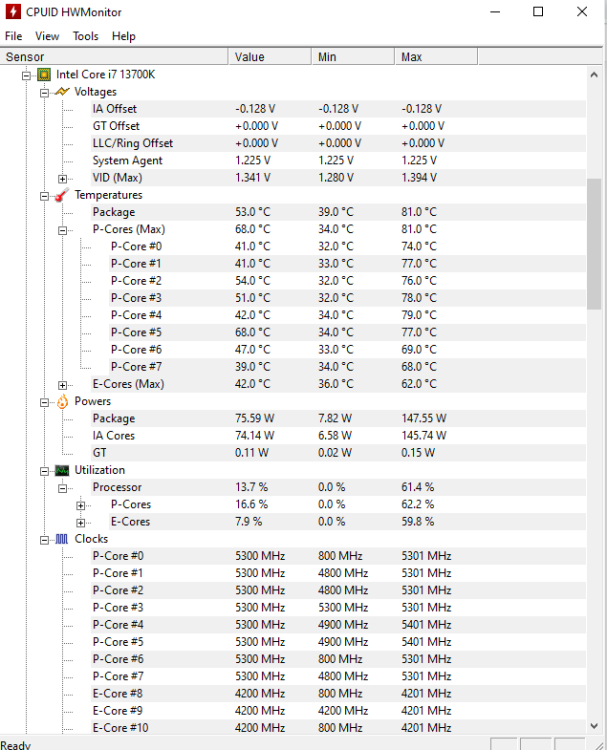Close the HWMonitor window
The image size is (607, 750).
pos(582,12)
